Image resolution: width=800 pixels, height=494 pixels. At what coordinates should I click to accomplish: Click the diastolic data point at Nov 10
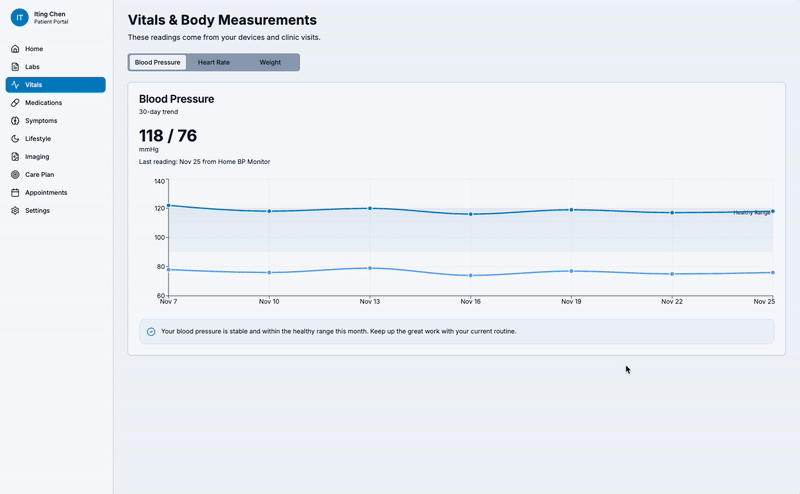(269, 273)
